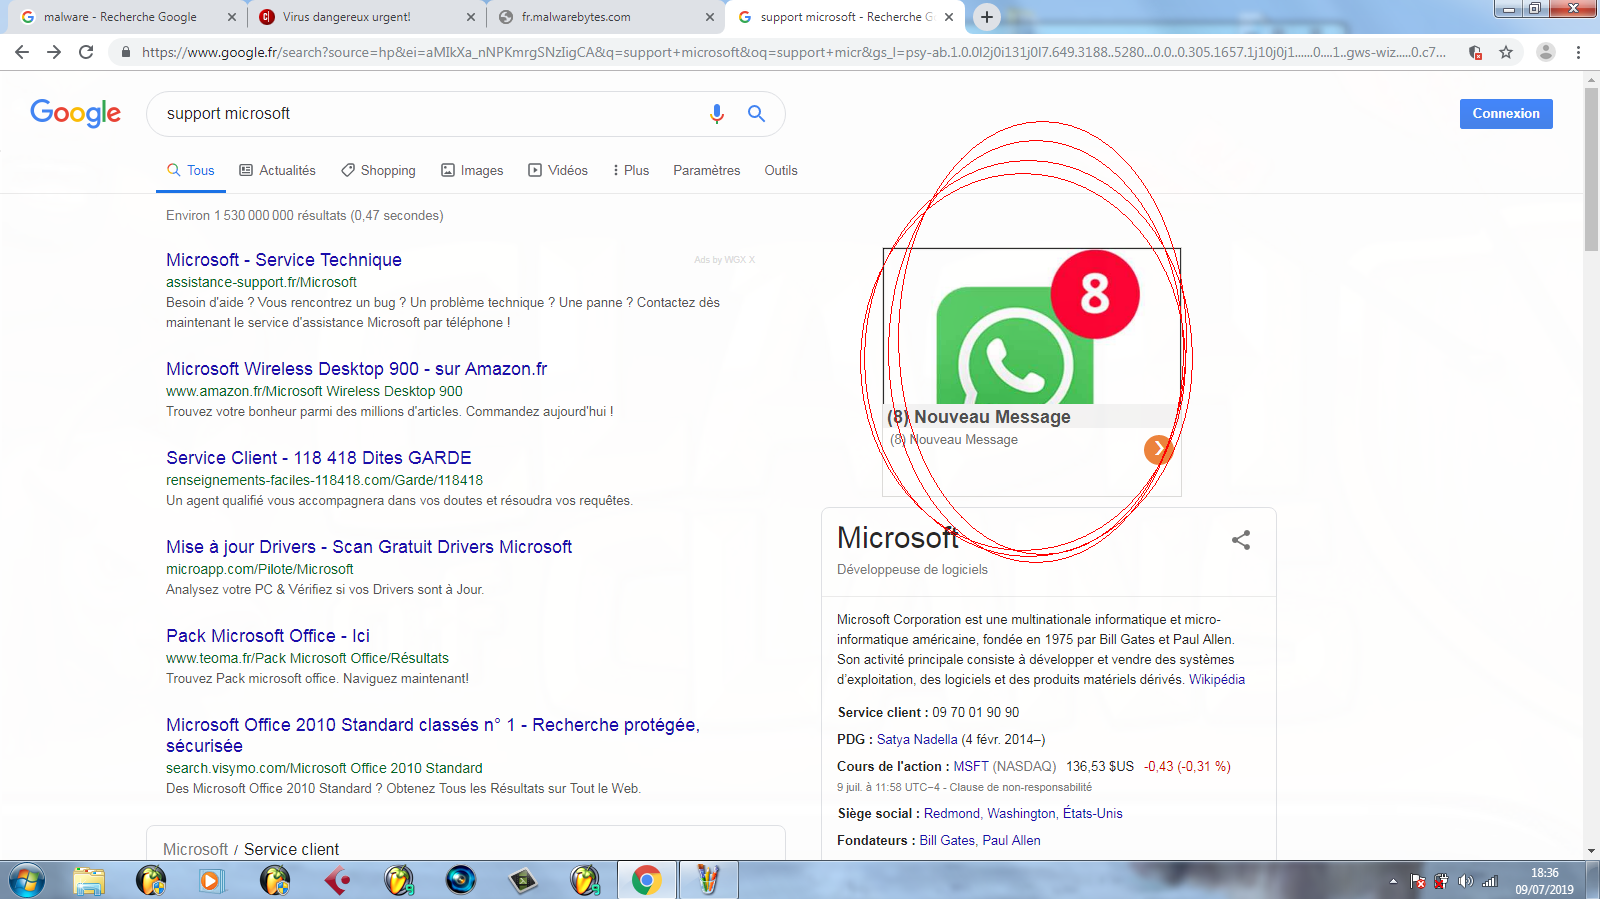Open 'Microsoft Wireless Desktop 900 - sur Amazon.fr'
1604x899 pixels.
pyautogui.click(x=357, y=369)
